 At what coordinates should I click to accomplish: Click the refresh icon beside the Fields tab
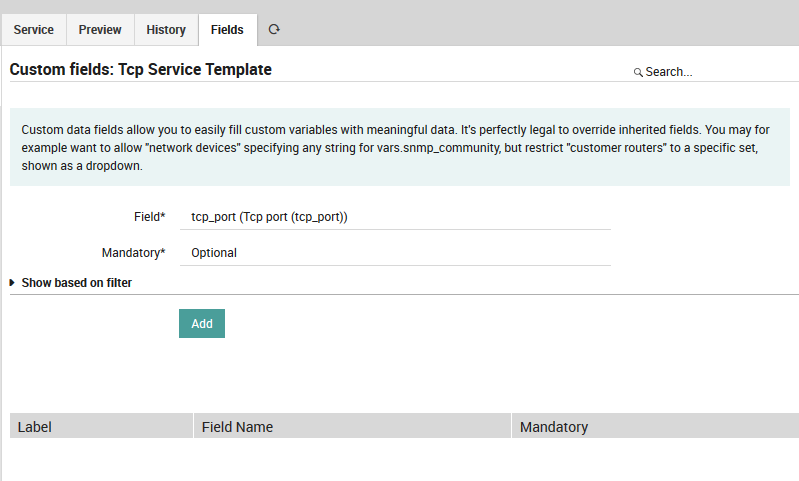click(274, 30)
